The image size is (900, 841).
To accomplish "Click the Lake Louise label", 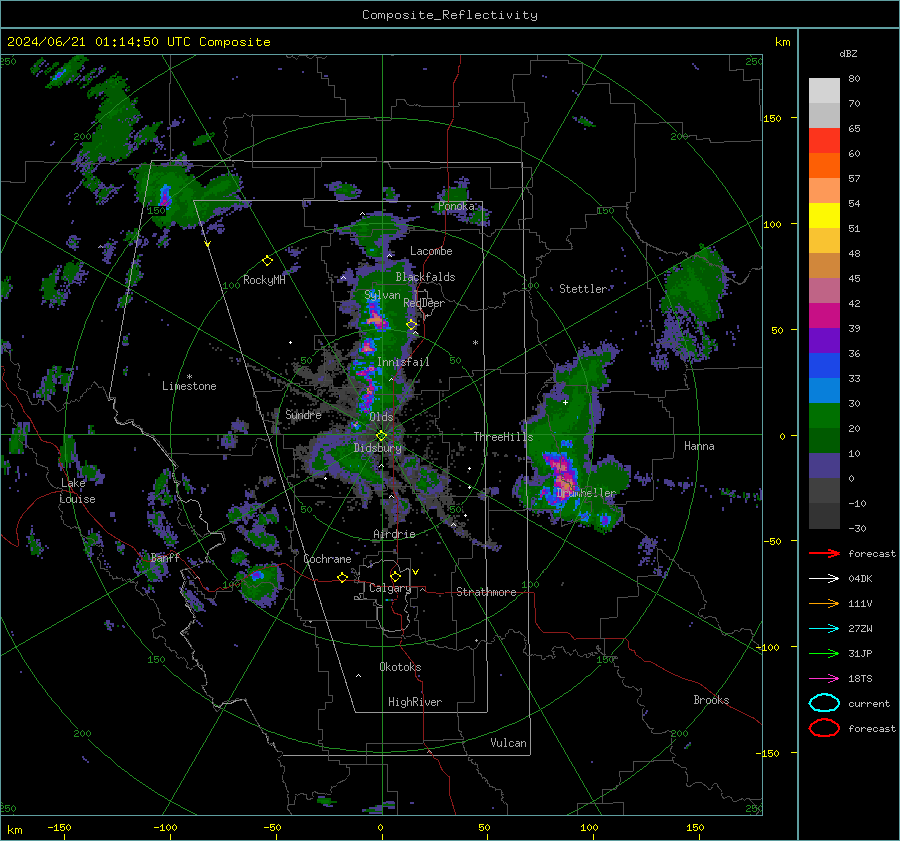I will (x=77, y=491).
